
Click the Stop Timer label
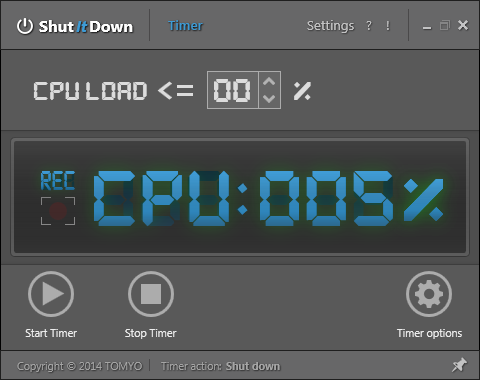click(x=151, y=333)
